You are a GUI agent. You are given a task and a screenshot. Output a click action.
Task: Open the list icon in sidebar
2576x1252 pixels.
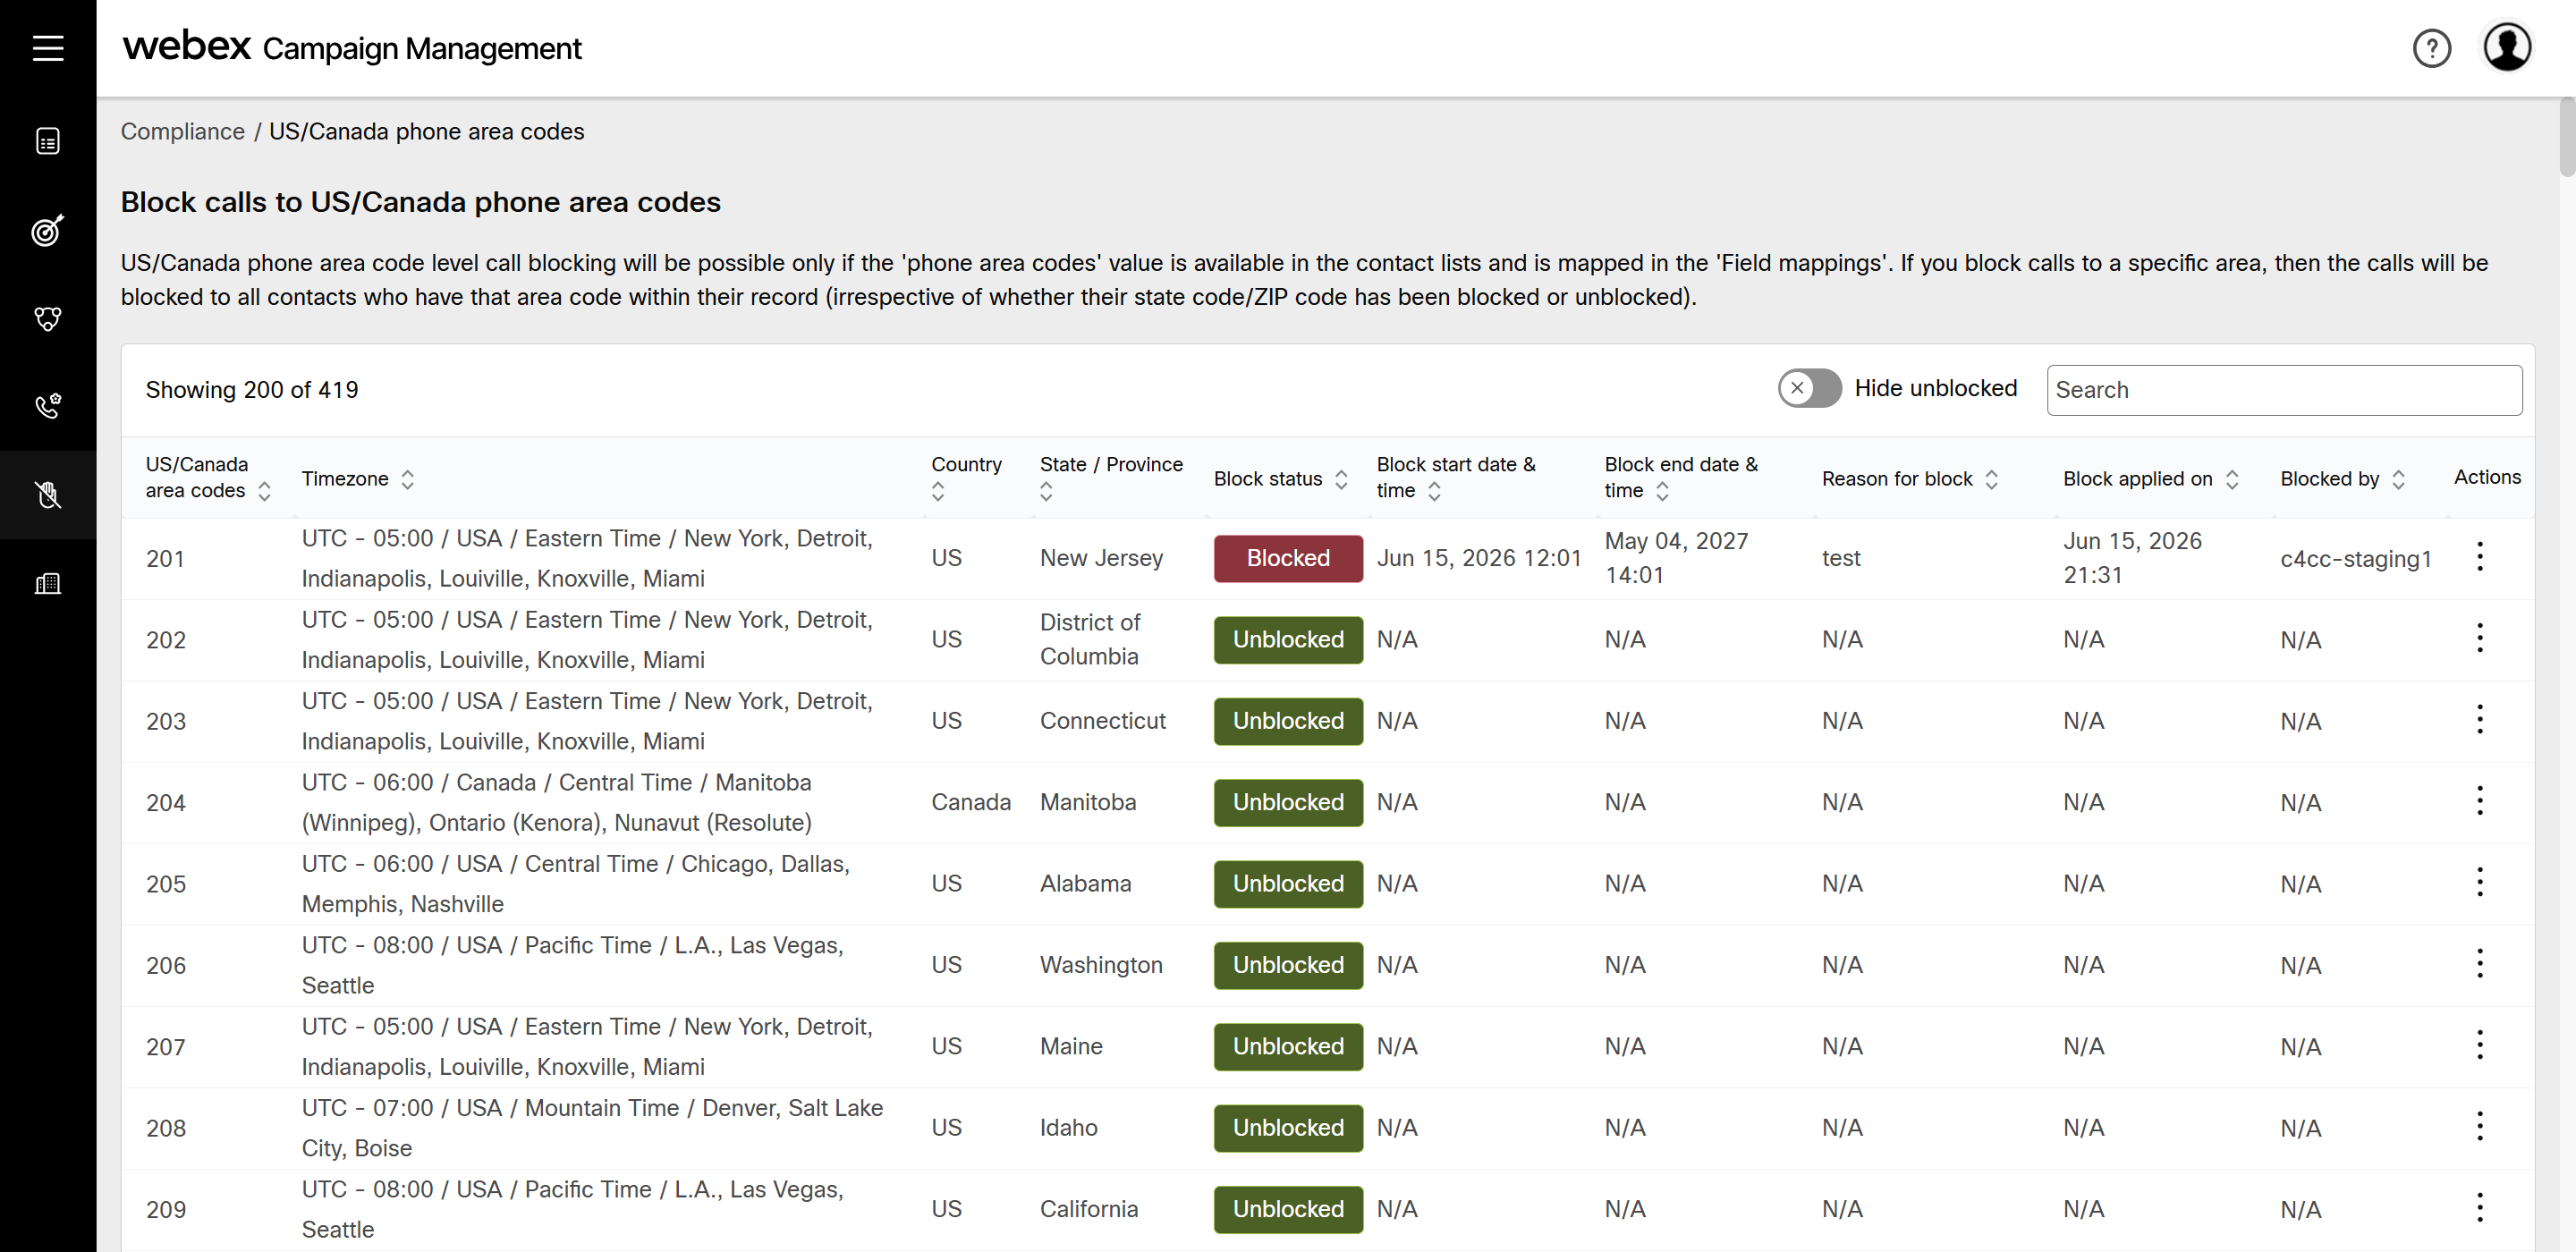pos(48,141)
